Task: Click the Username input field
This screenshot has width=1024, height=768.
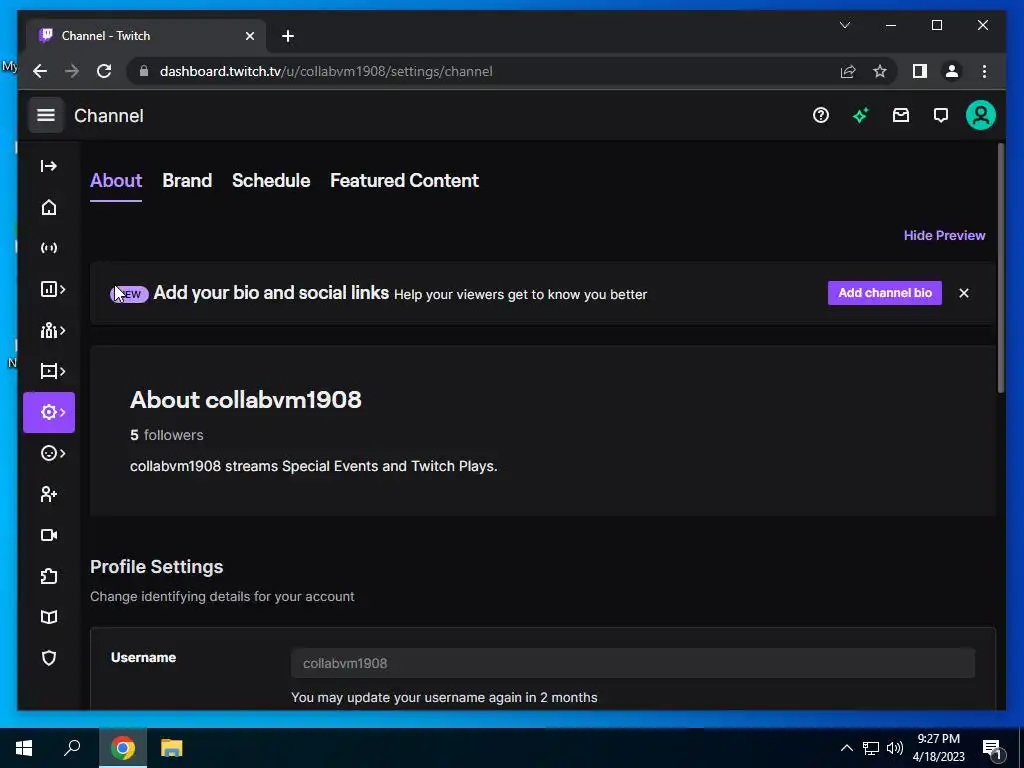Action: tap(633, 664)
